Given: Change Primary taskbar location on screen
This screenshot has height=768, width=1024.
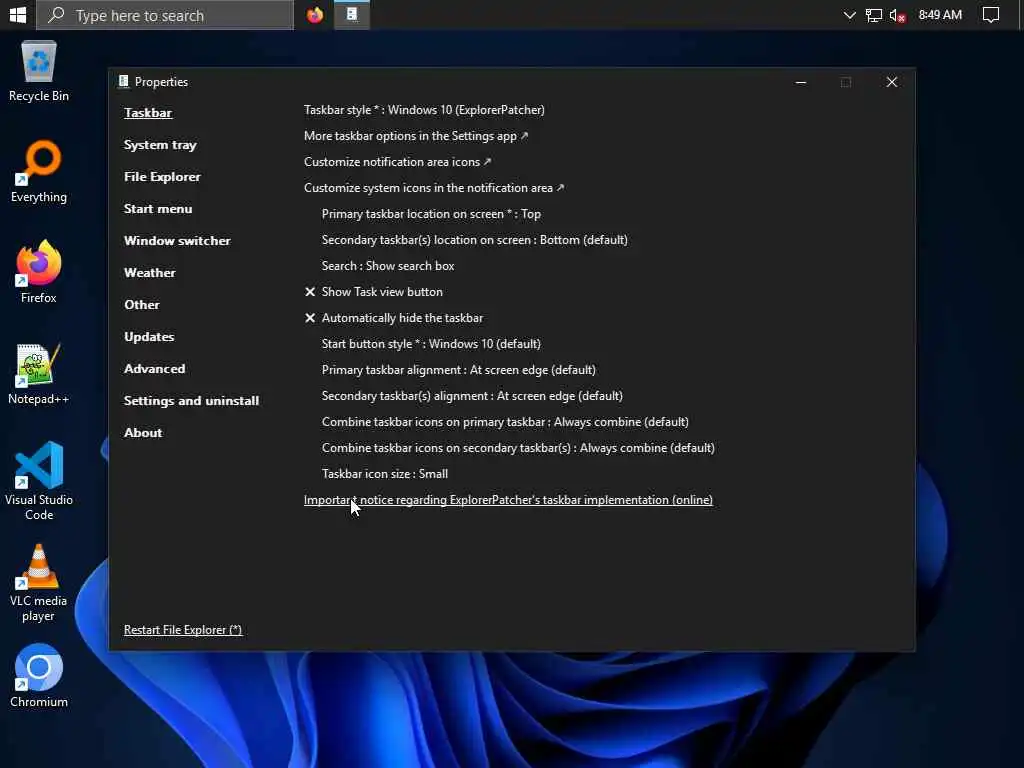Looking at the screenshot, I should tap(431, 214).
